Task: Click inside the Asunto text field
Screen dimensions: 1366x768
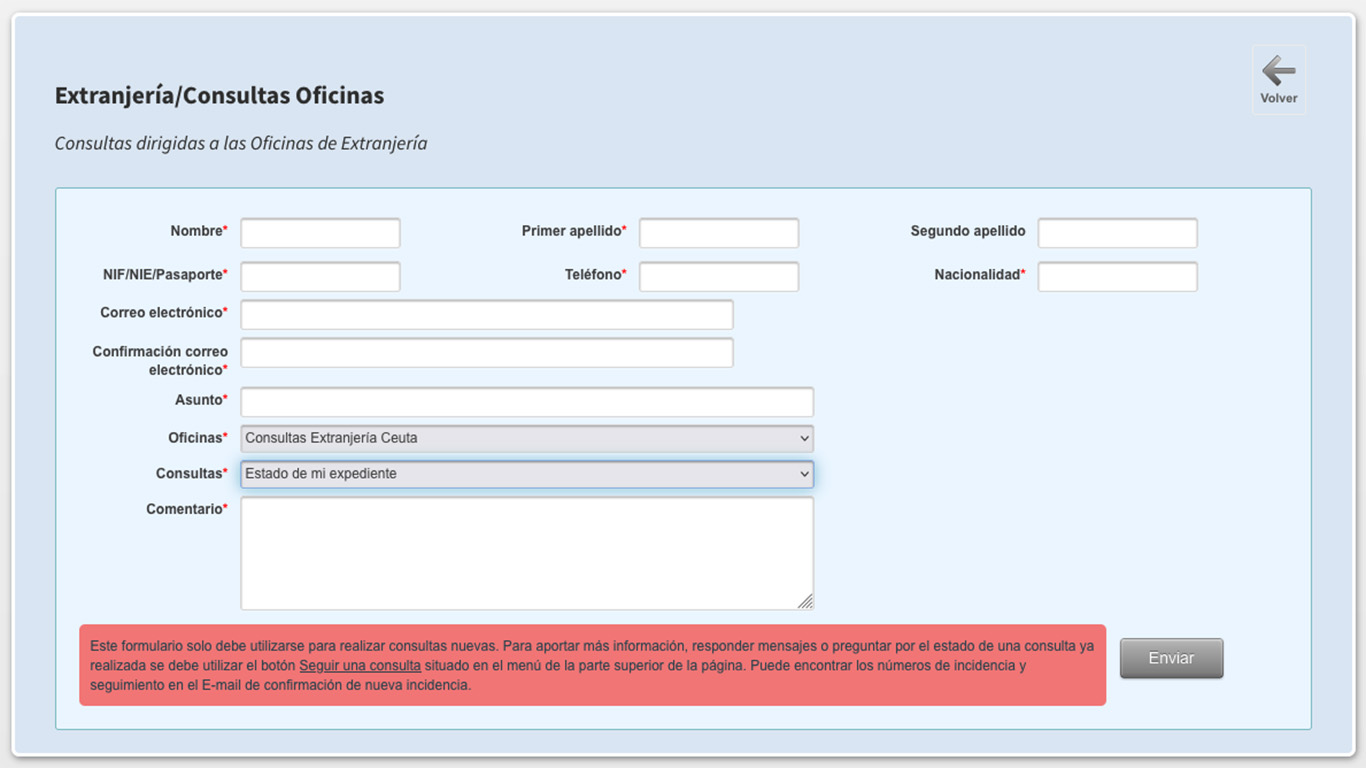Action: [527, 402]
